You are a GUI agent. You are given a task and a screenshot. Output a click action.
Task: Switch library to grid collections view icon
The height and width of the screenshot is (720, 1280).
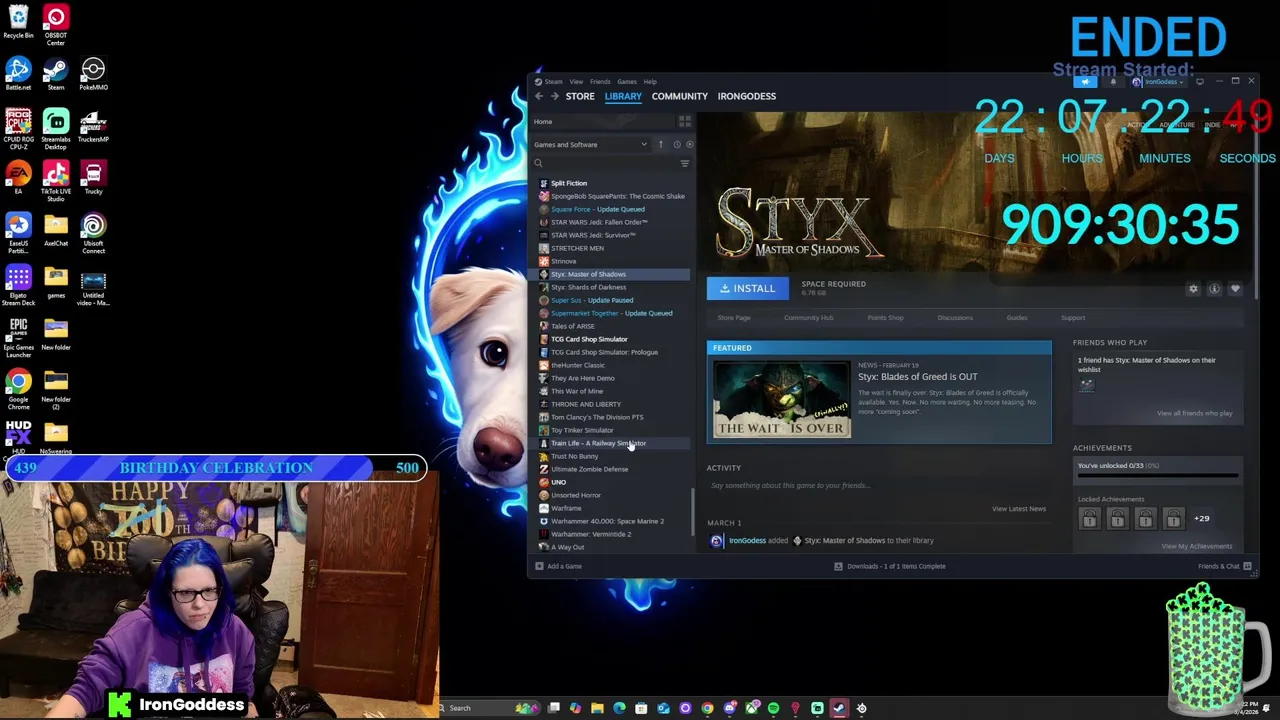click(685, 121)
